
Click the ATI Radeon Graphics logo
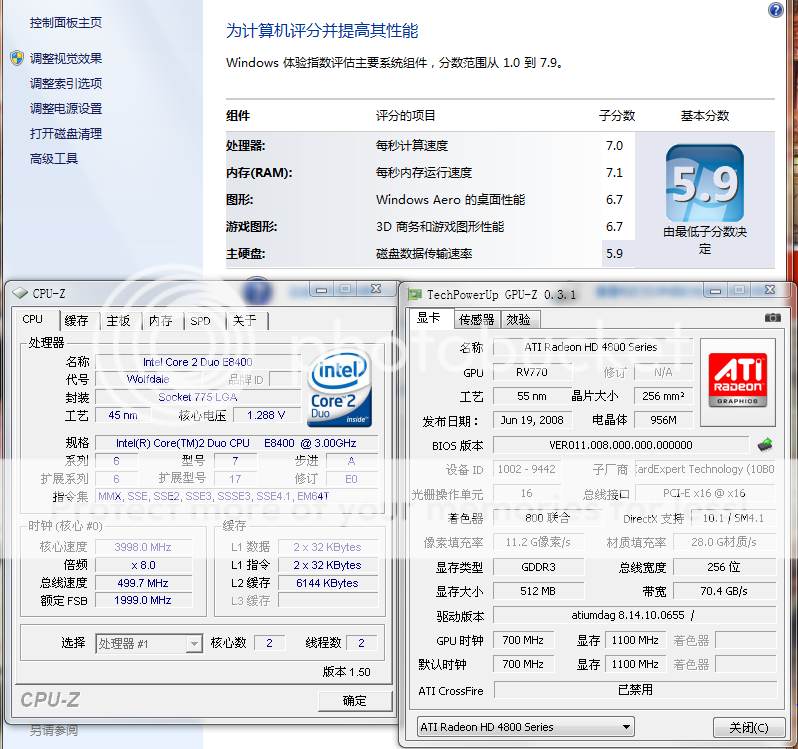(738, 382)
